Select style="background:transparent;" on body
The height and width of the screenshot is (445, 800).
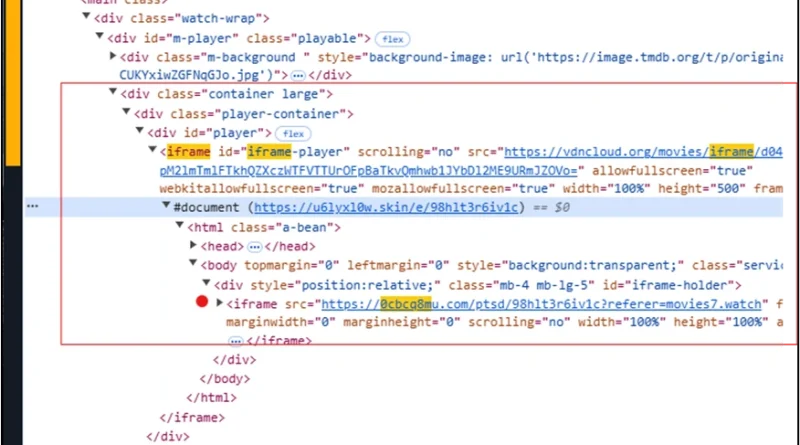570,265
